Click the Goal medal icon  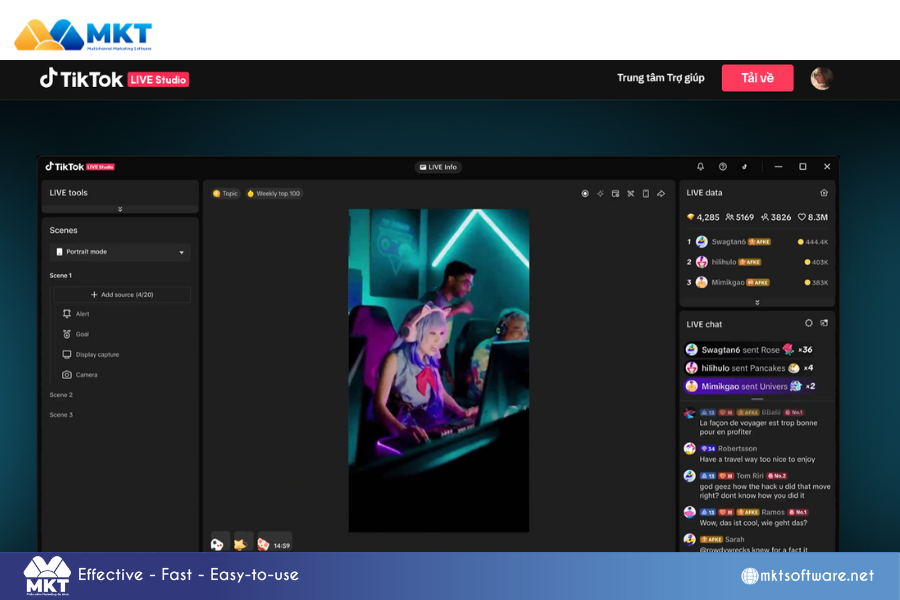pyautogui.click(x=67, y=334)
